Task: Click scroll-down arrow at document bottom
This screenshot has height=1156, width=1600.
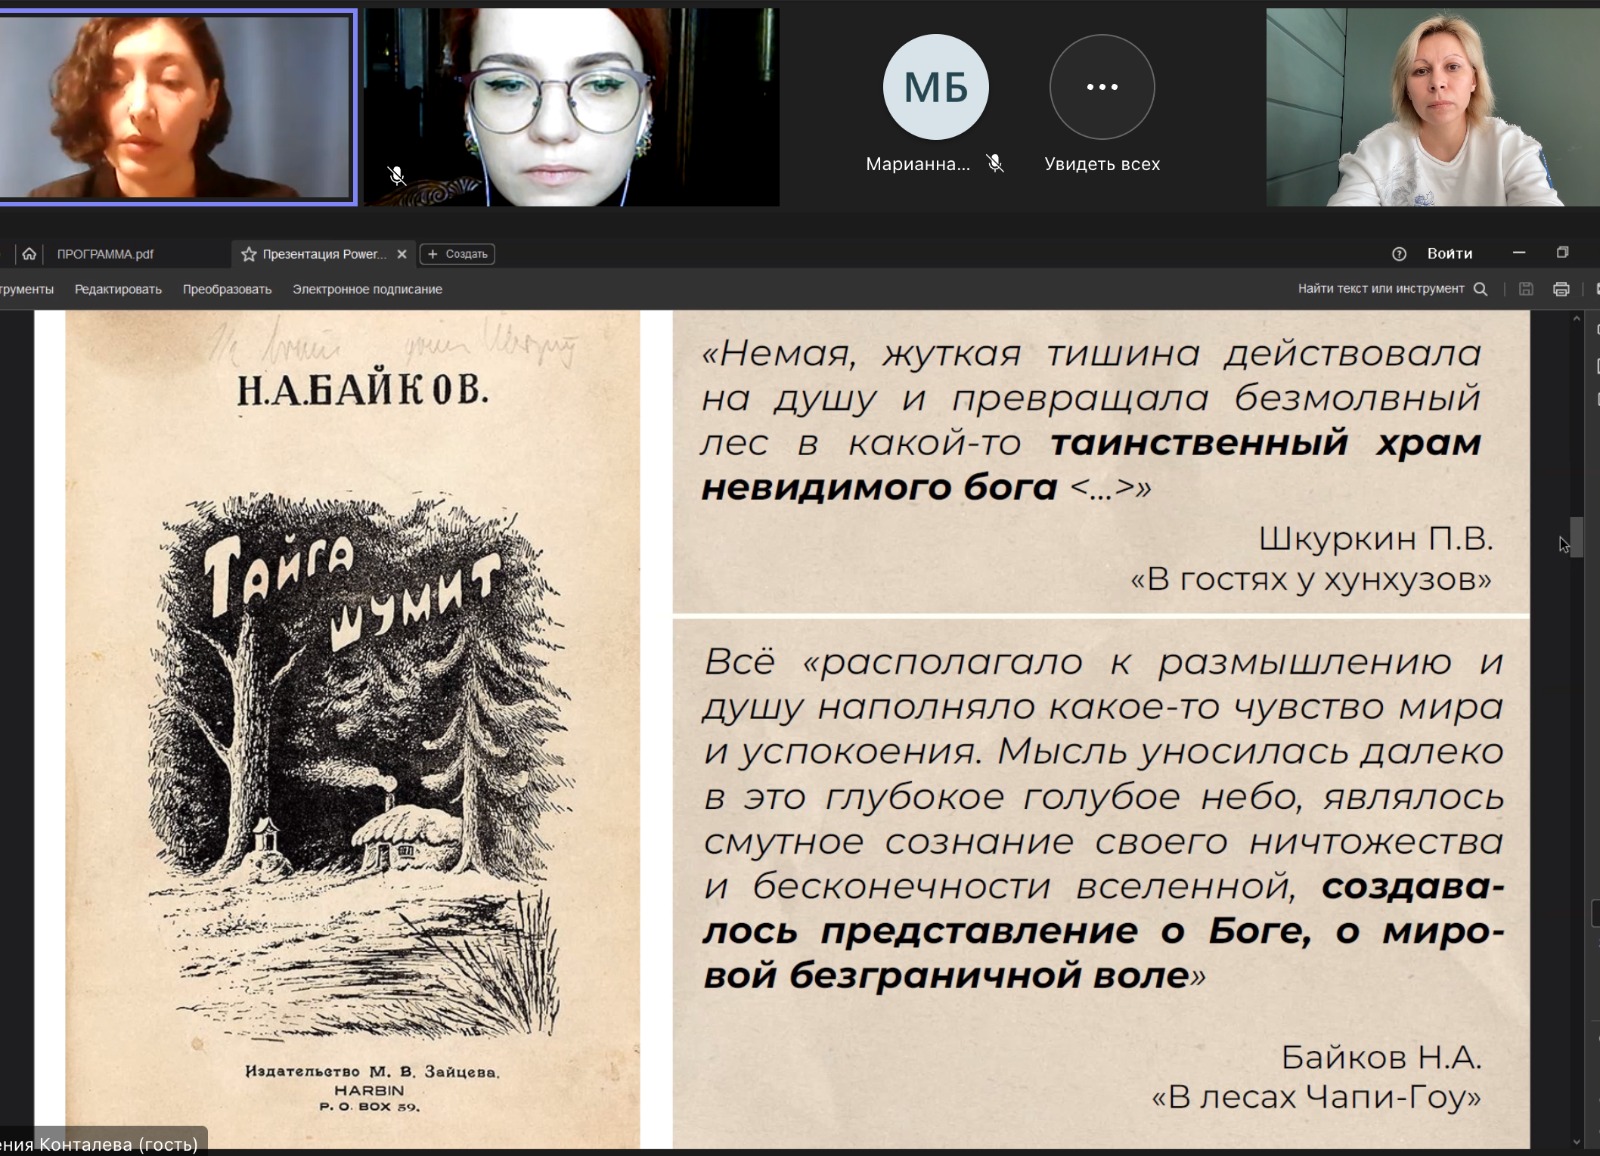Action: 1576,1141
